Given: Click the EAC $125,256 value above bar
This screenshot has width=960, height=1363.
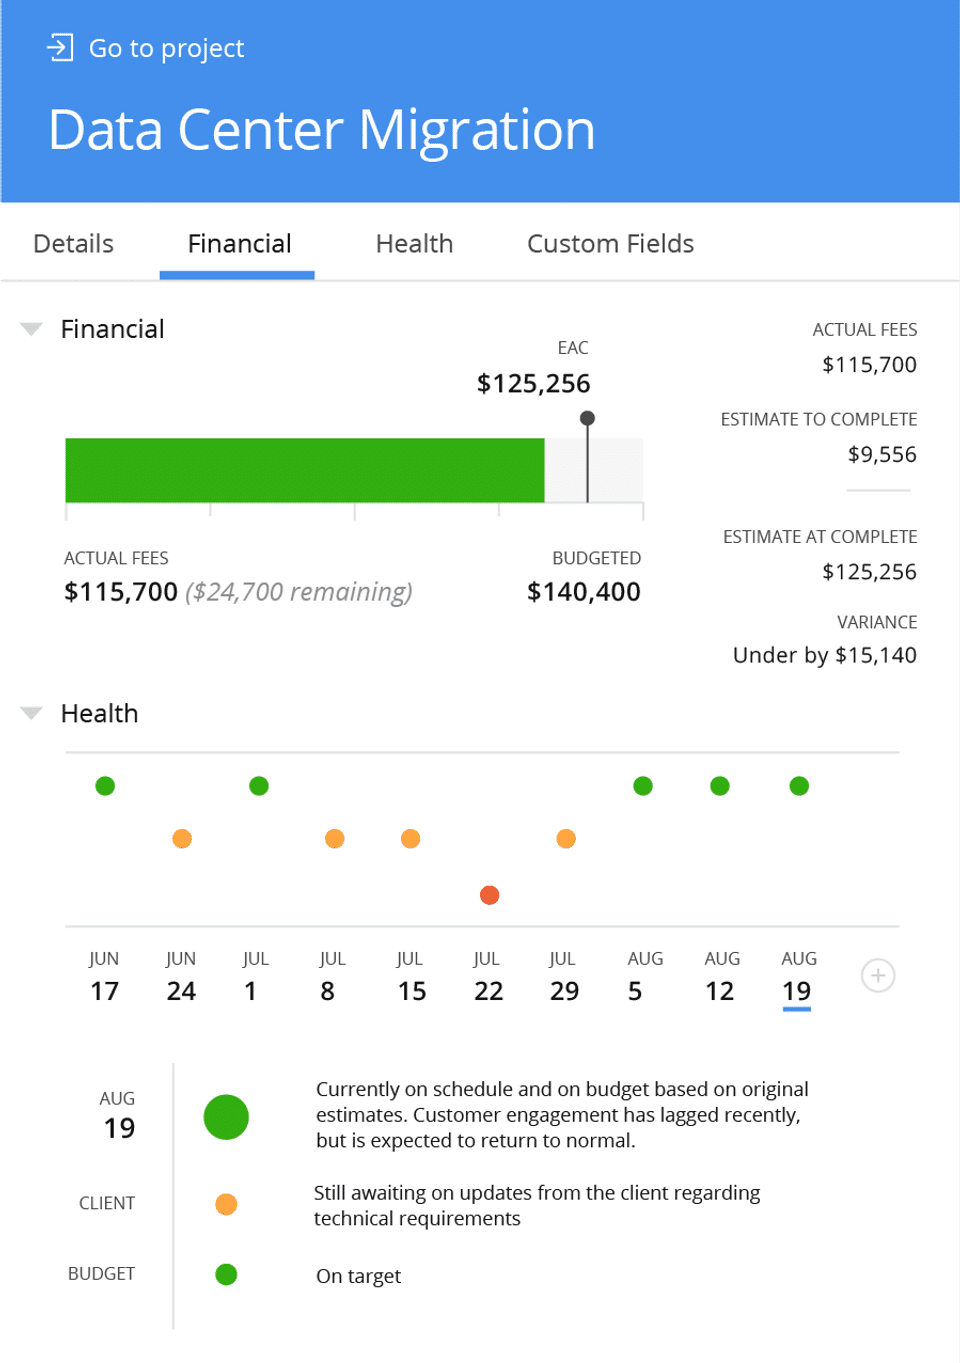Looking at the screenshot, I should click(533, 384).
